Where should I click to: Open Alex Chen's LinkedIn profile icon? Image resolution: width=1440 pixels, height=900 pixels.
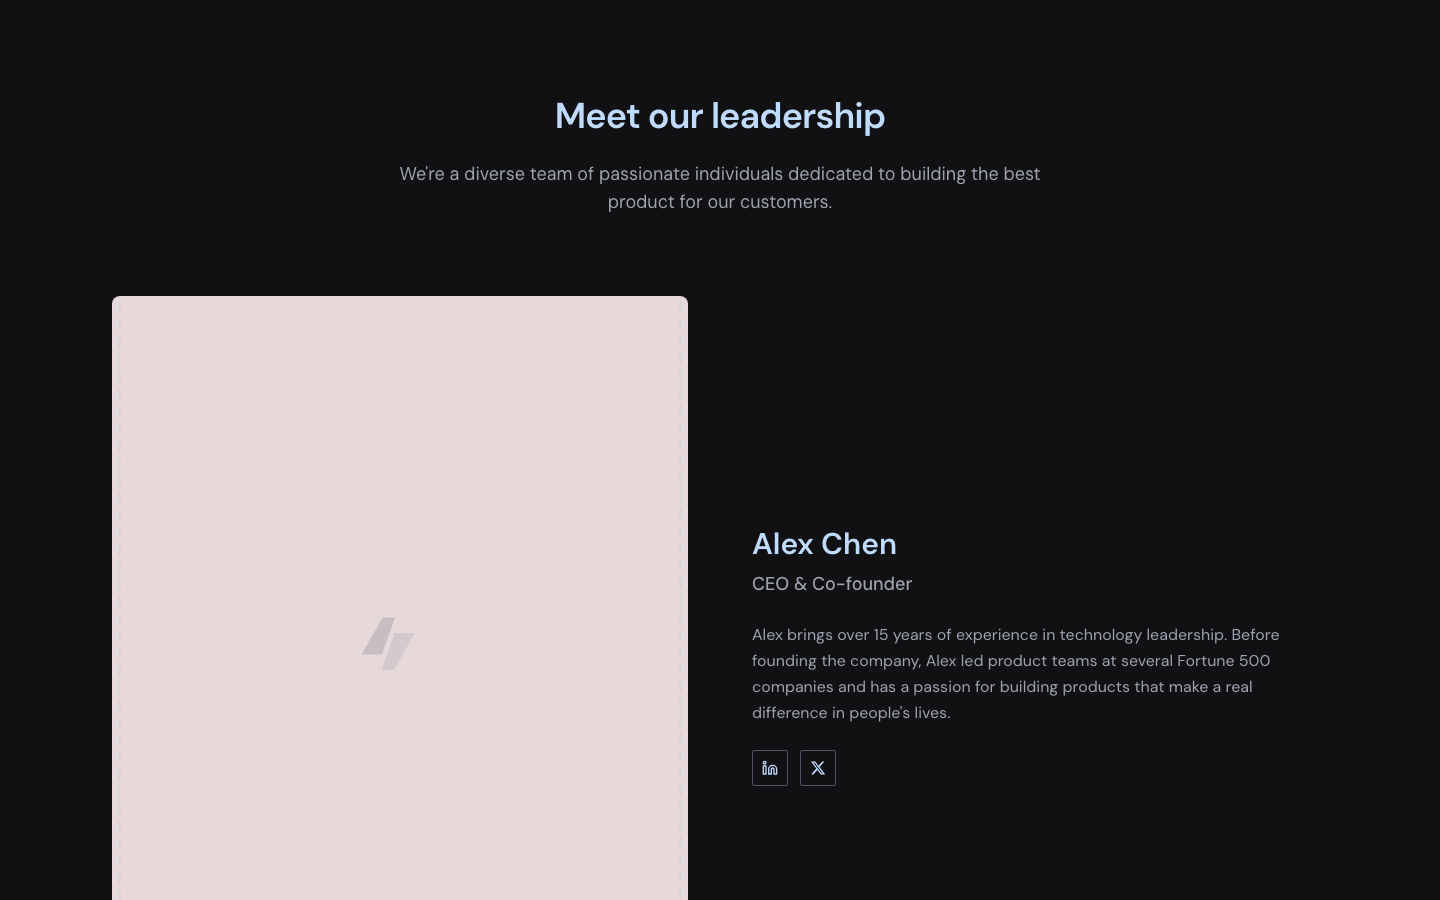tap(770, 768)
